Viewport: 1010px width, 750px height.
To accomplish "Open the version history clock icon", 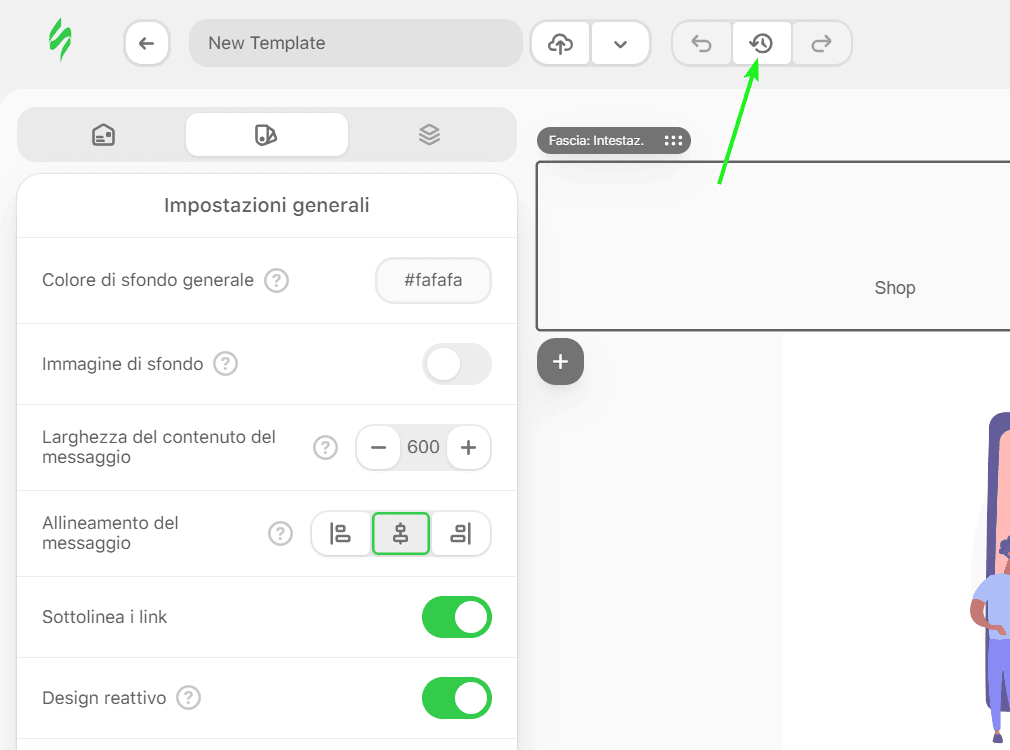I will tap(762, 44).
